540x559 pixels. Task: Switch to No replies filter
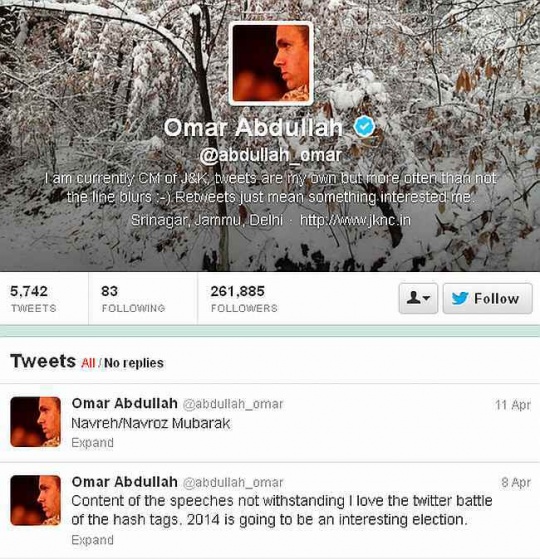point(134,363)
